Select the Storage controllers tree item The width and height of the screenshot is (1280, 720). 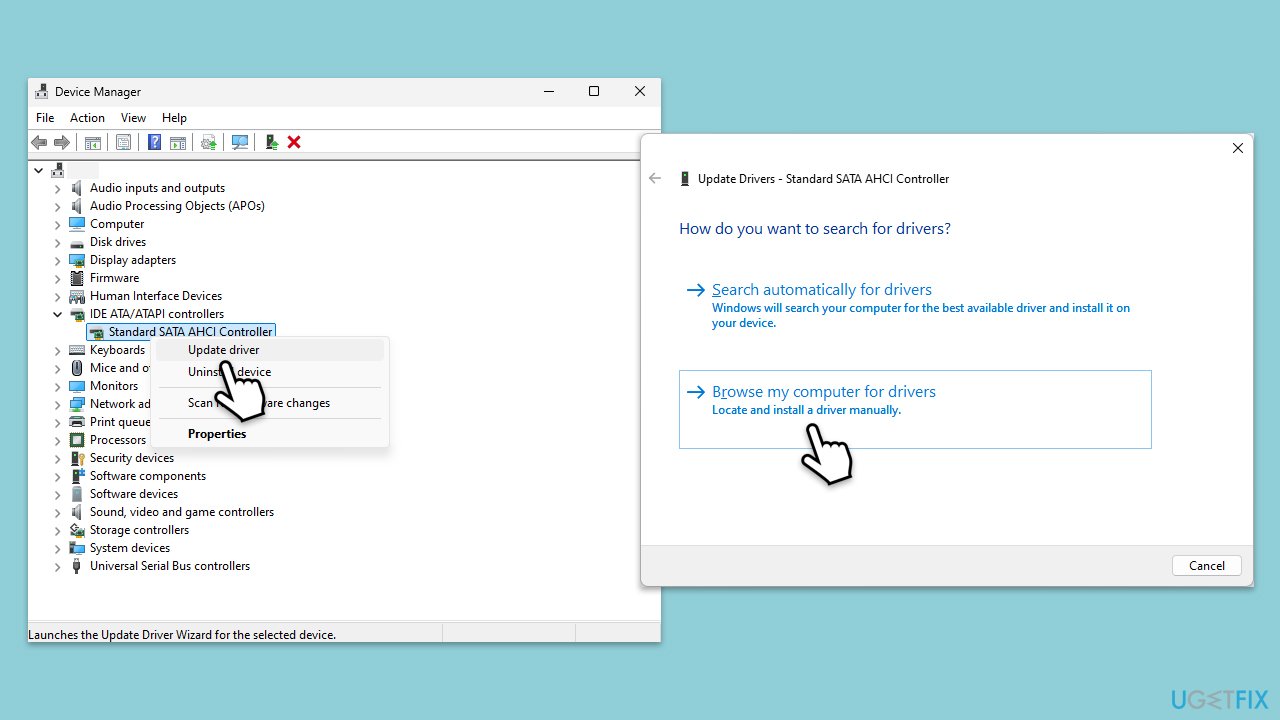139,530
